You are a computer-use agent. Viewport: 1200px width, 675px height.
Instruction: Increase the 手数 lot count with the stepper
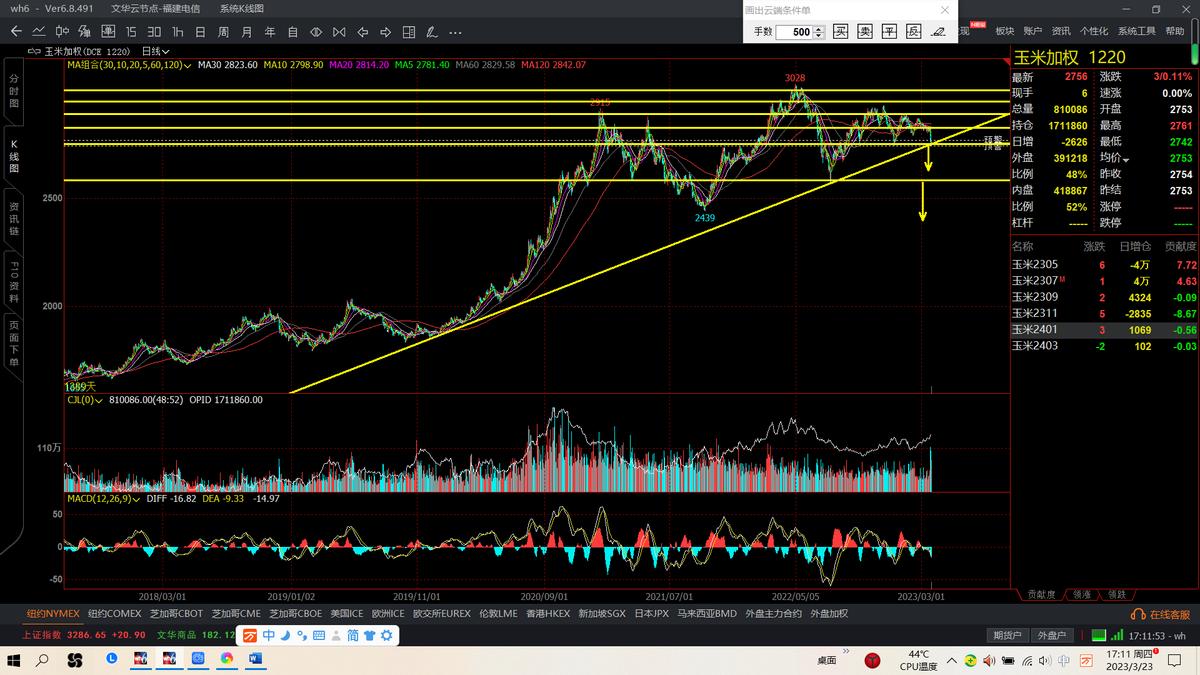[x=820, y=28]
